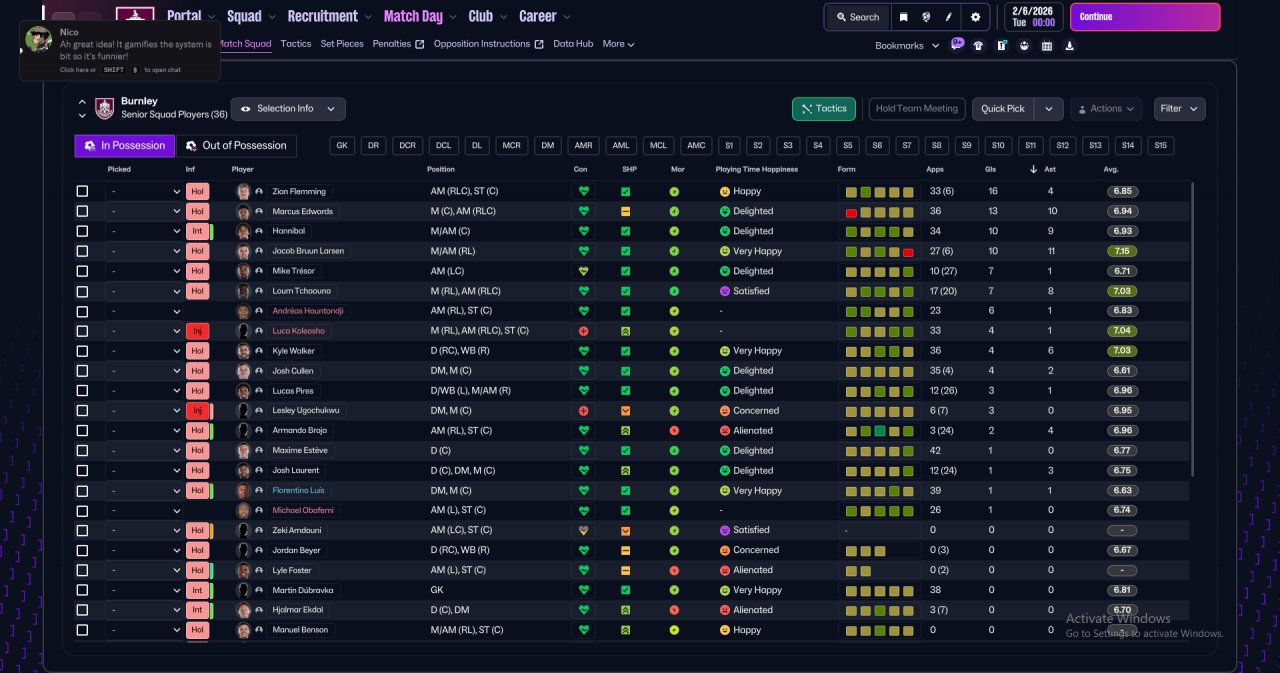Open the world globe icon

pos(927,17)
